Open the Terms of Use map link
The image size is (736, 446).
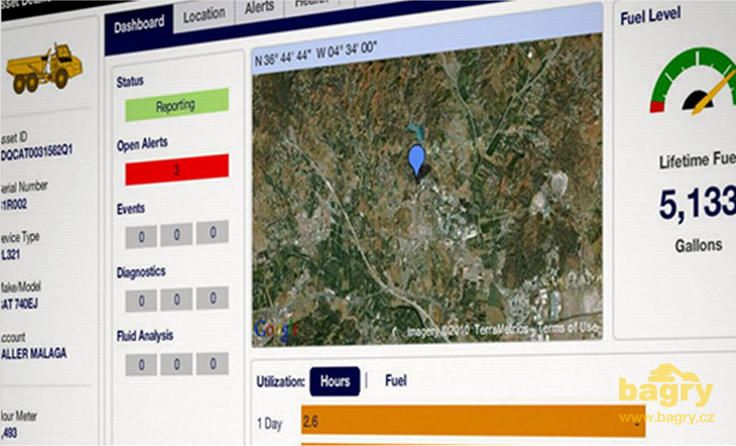pyautogui.click(x=568, y=328)
